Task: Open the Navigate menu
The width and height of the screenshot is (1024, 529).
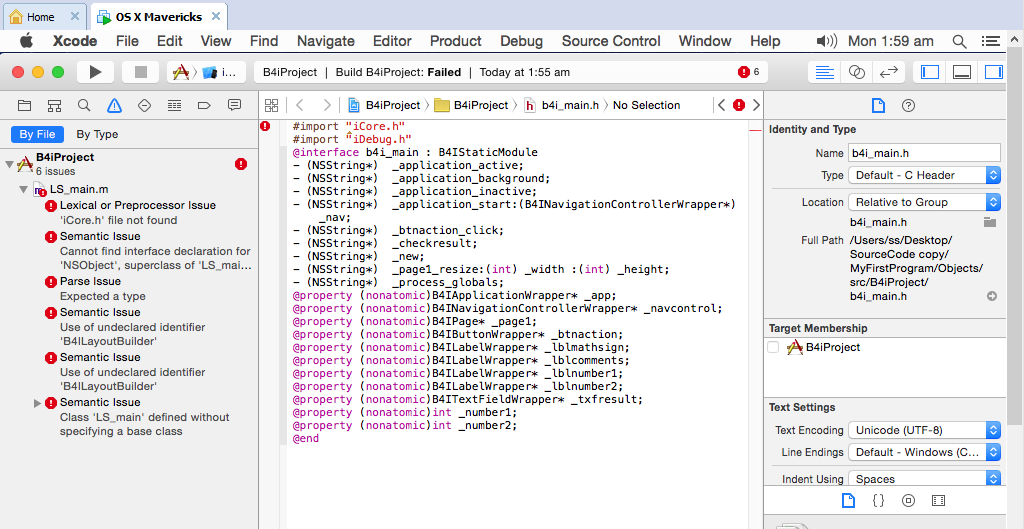Action: (x=325, y=41)
